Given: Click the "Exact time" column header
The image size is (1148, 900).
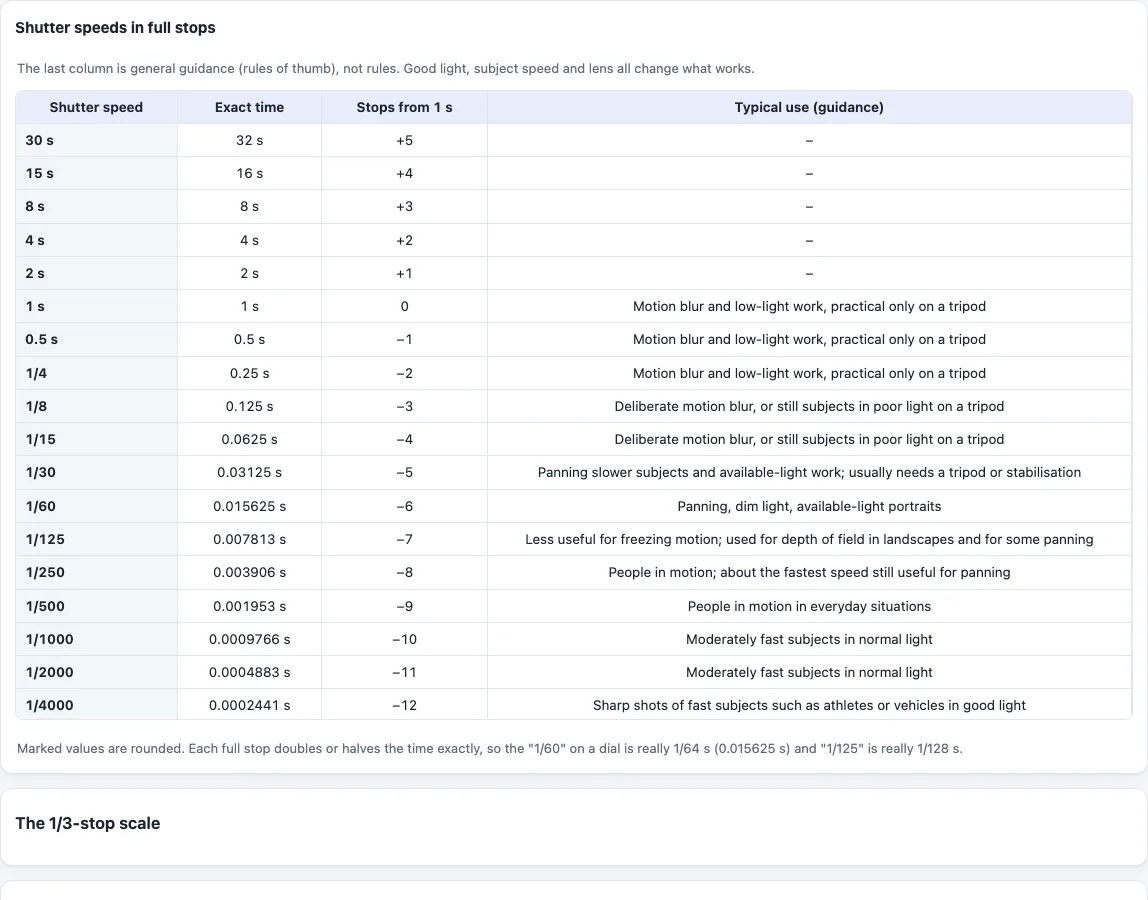Looking at the screenshot, I should click(x=249, y=107).
